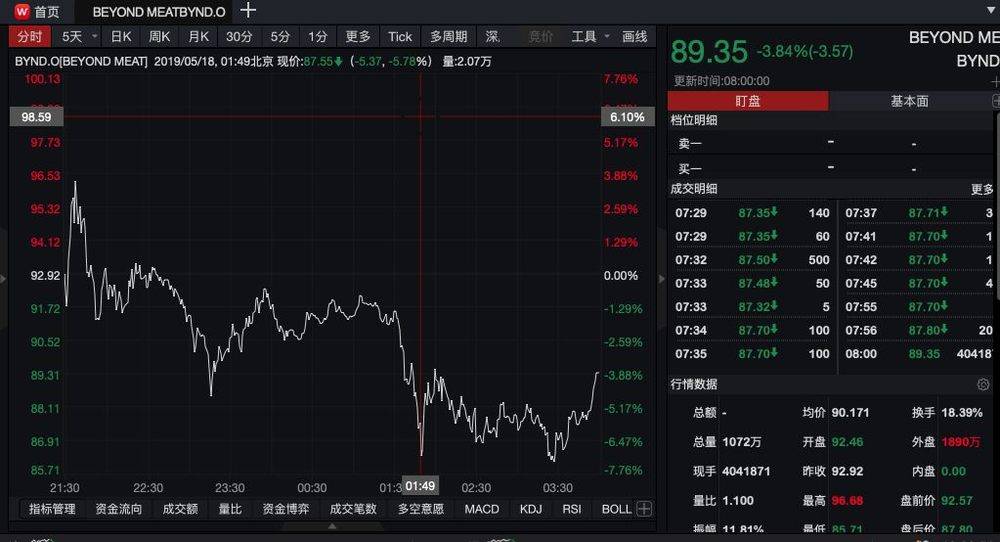Screen dimensions: 1000x542
Task: Expand left sidebar using edge arrow
Action: 3,279
